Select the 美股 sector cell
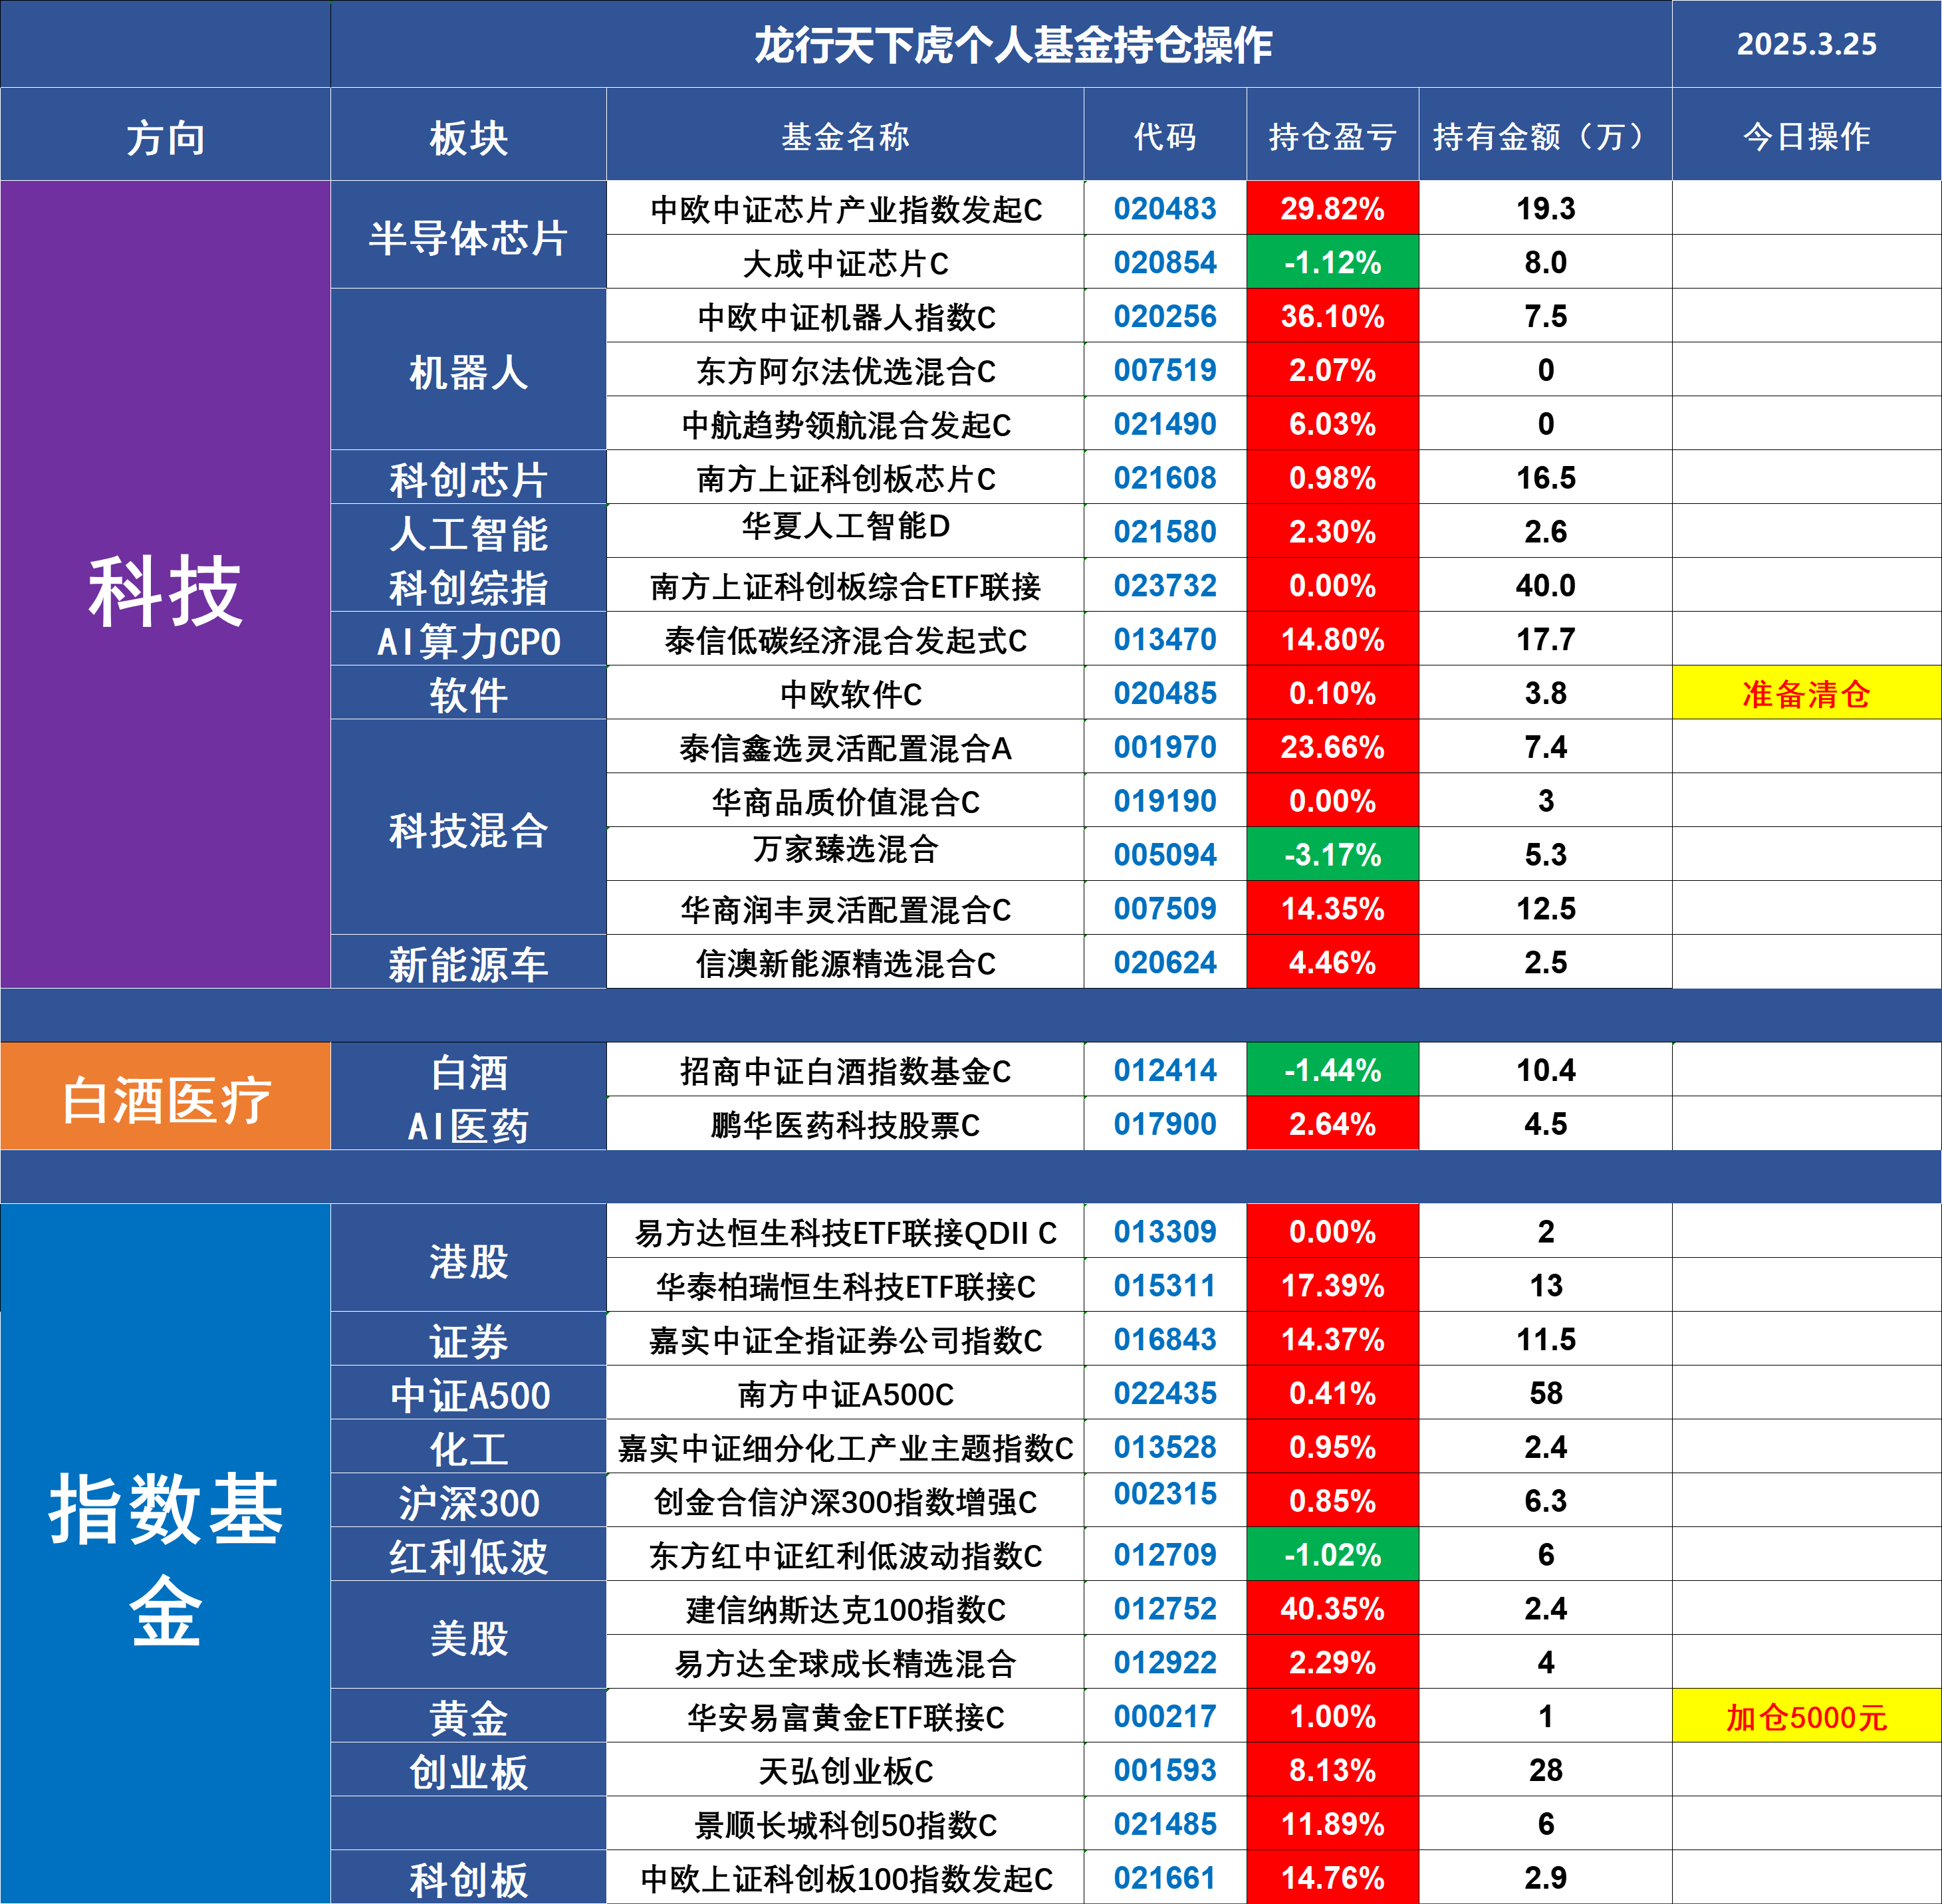The width and height of the screenshot is (1942, 1904). point(468,1636)
